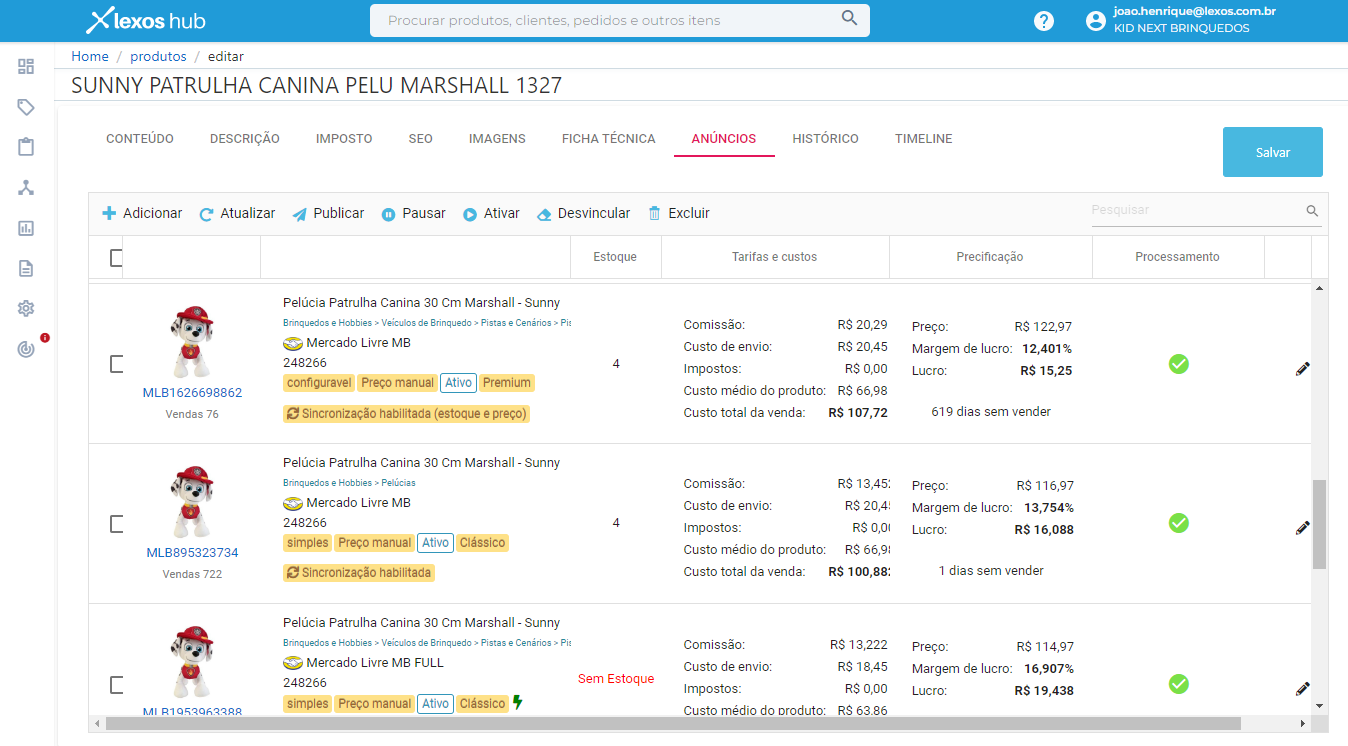This screenshot has height=746, width=1348.
Task: Open the sidebar settings gear icon
Action: click(x=26, y=308)
